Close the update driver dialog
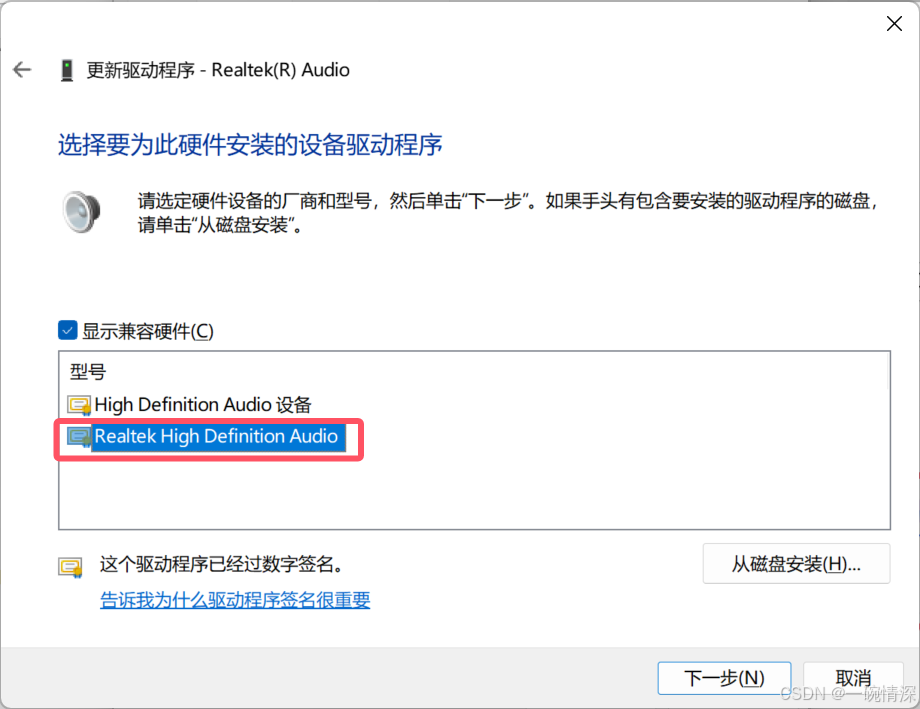The image size is (920, 709). [894, 23]
